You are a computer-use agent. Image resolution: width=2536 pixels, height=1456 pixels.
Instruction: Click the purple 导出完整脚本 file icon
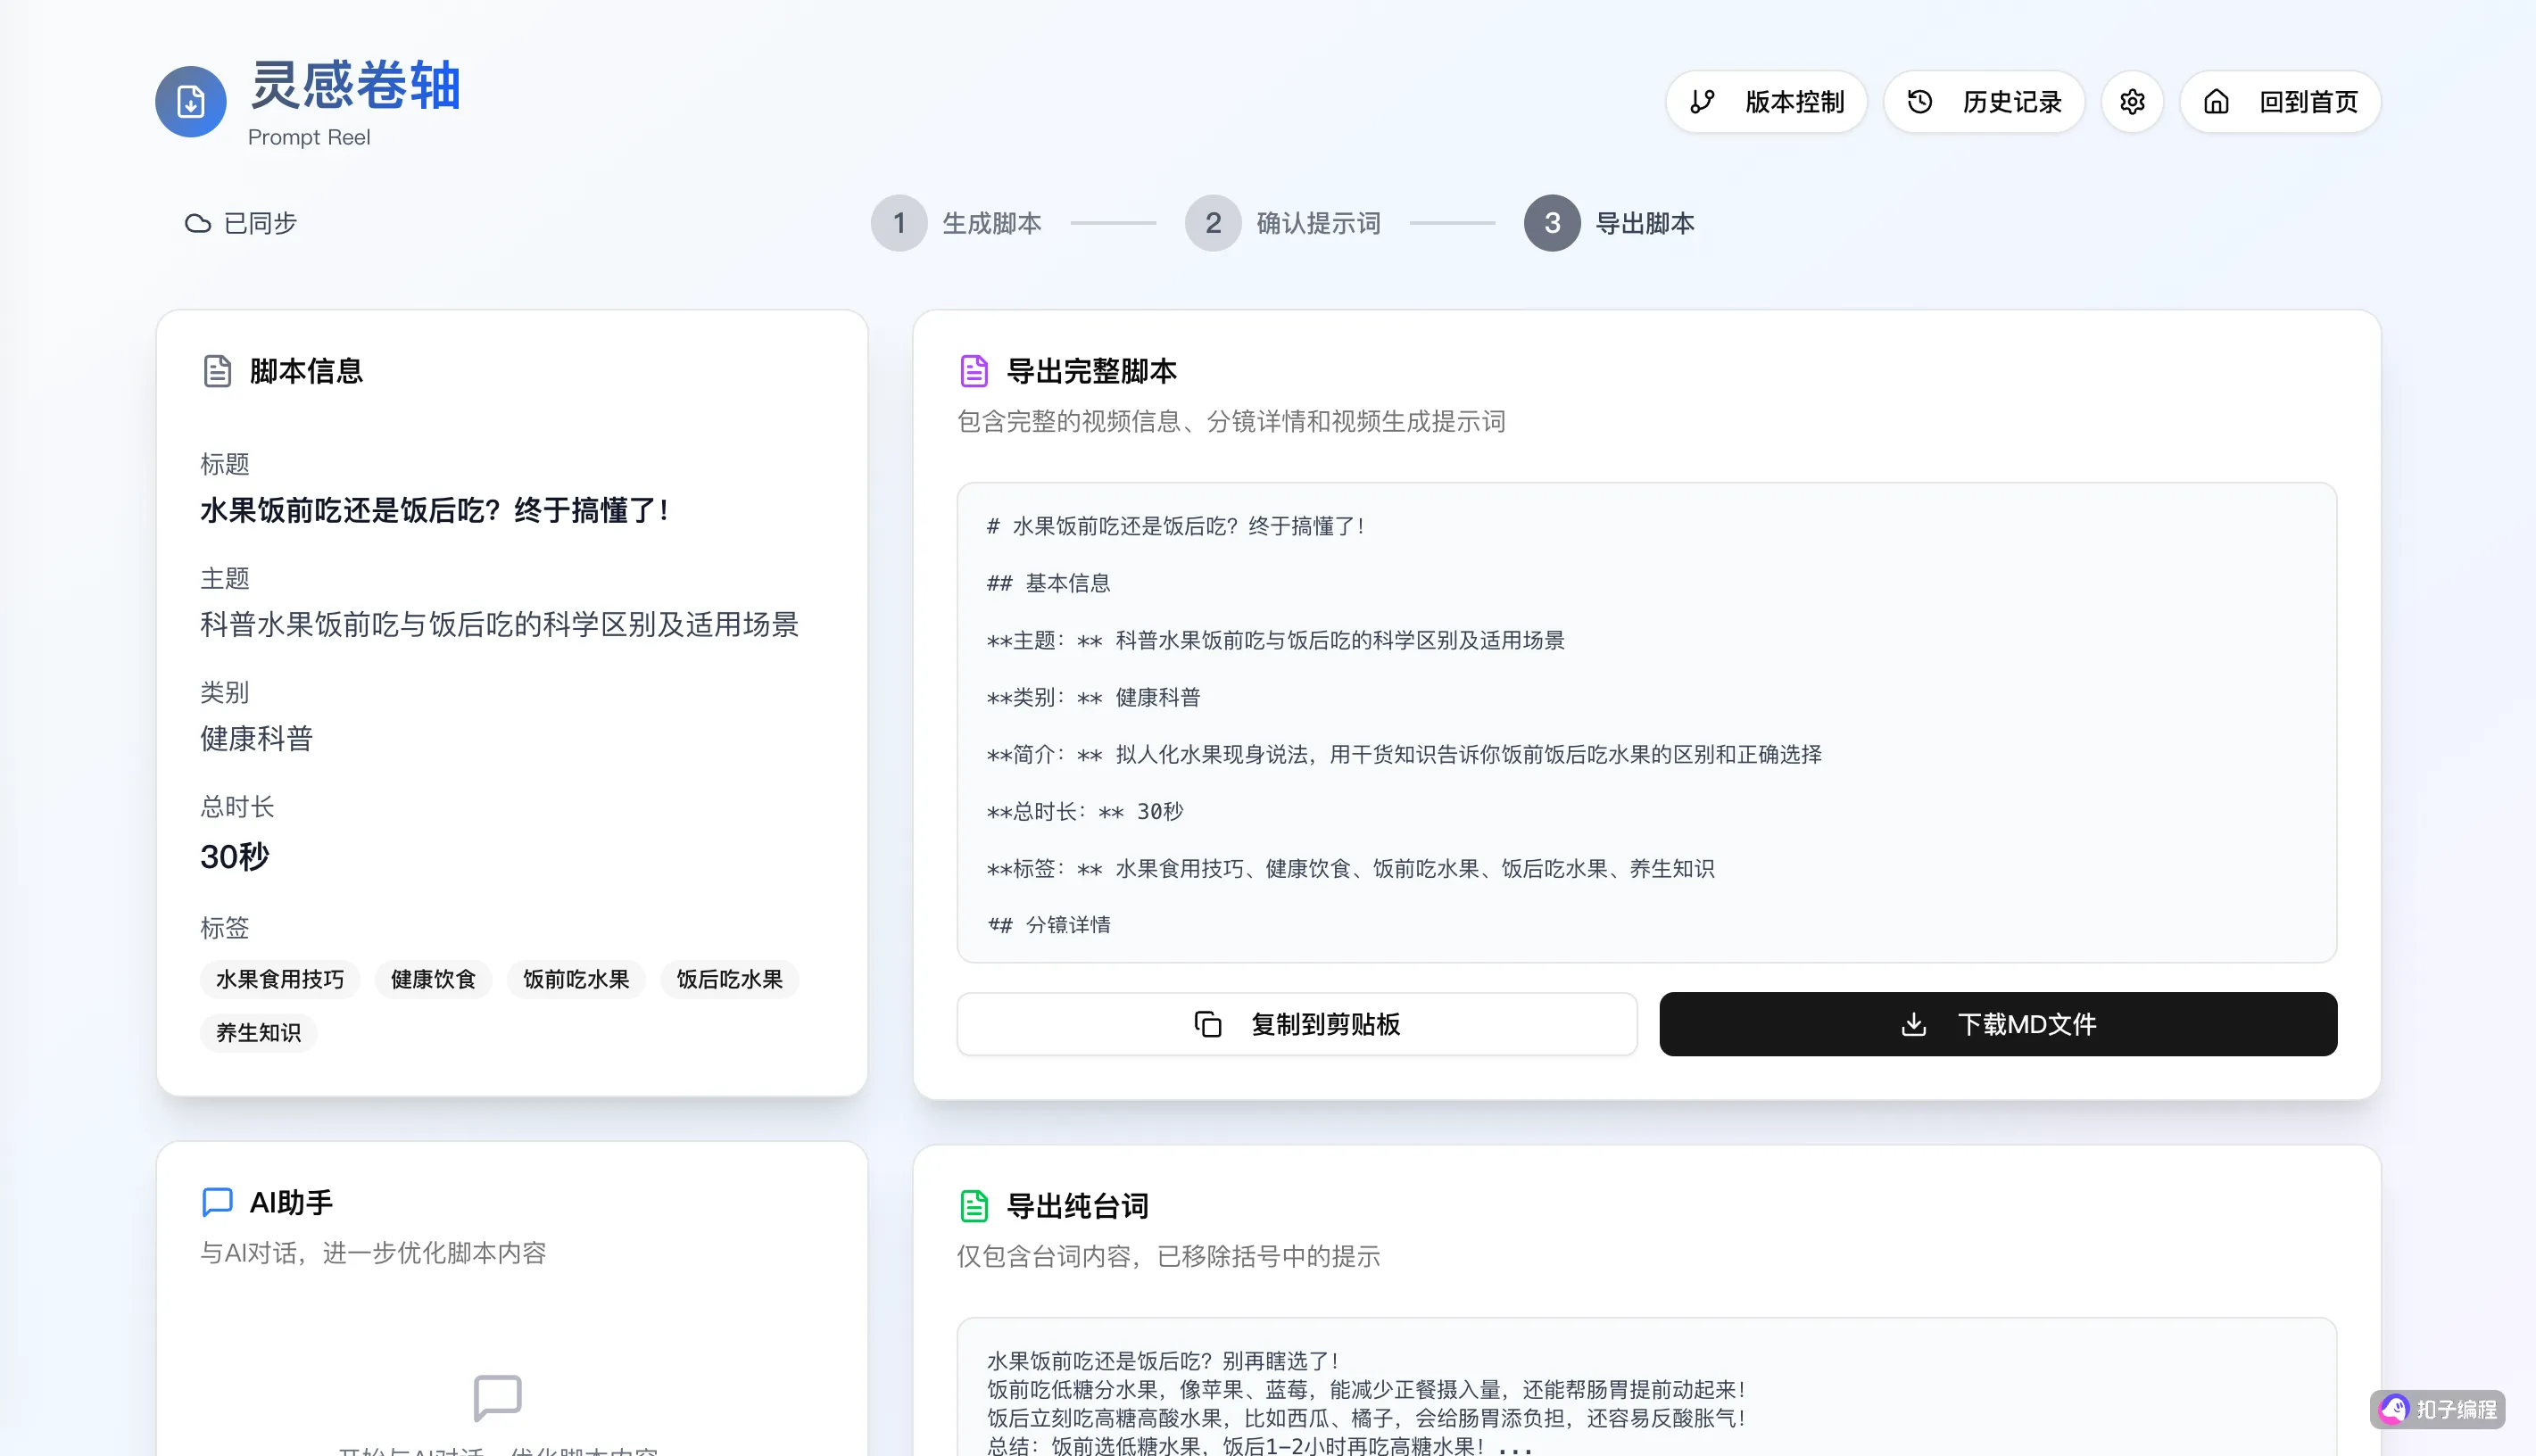(974, 371)
